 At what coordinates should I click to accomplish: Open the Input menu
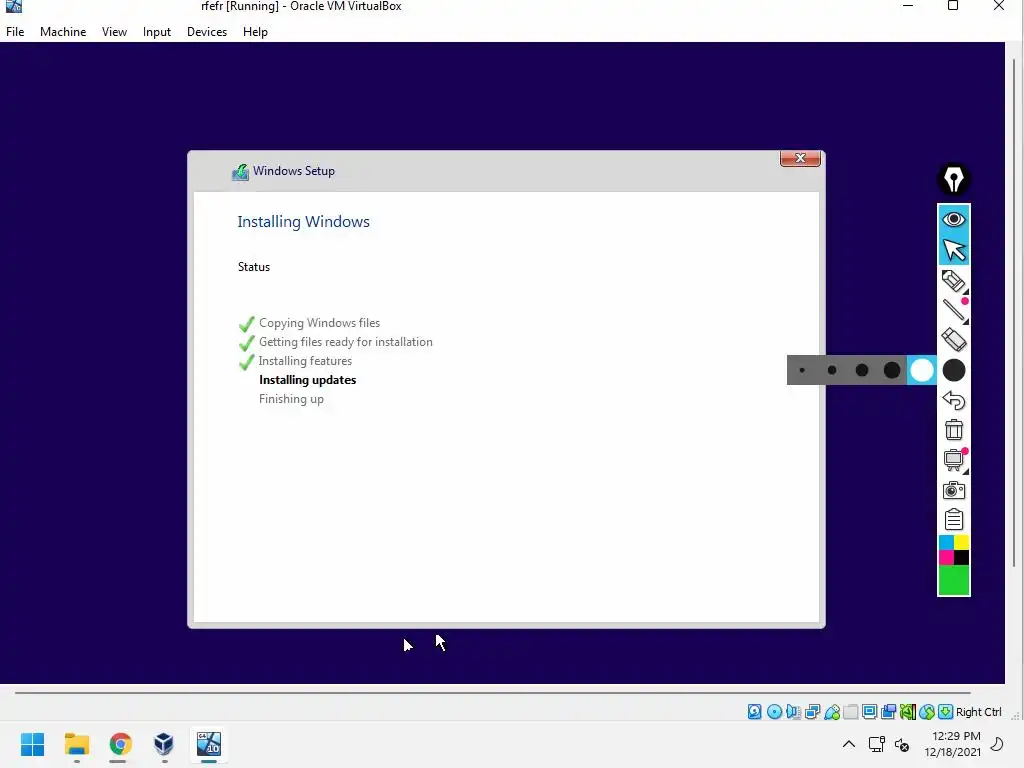coord(157,32)
